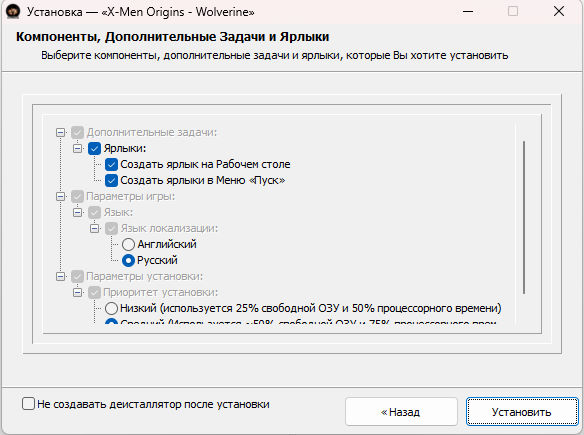Collapse the Приоритет установки branch
The height and width of the screenshot is (435, 584).
pos(77,292)
